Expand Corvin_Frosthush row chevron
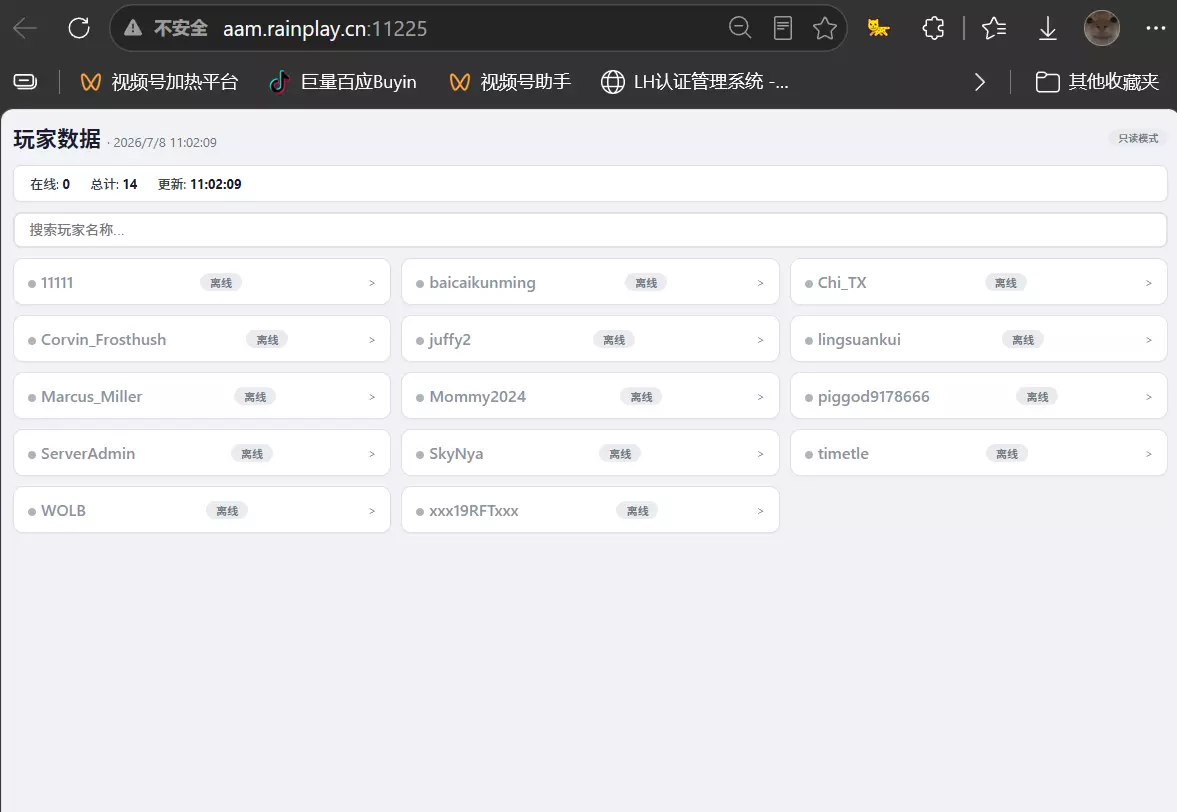The height and width of the screenshot is (812, 1177). [372, 340]
